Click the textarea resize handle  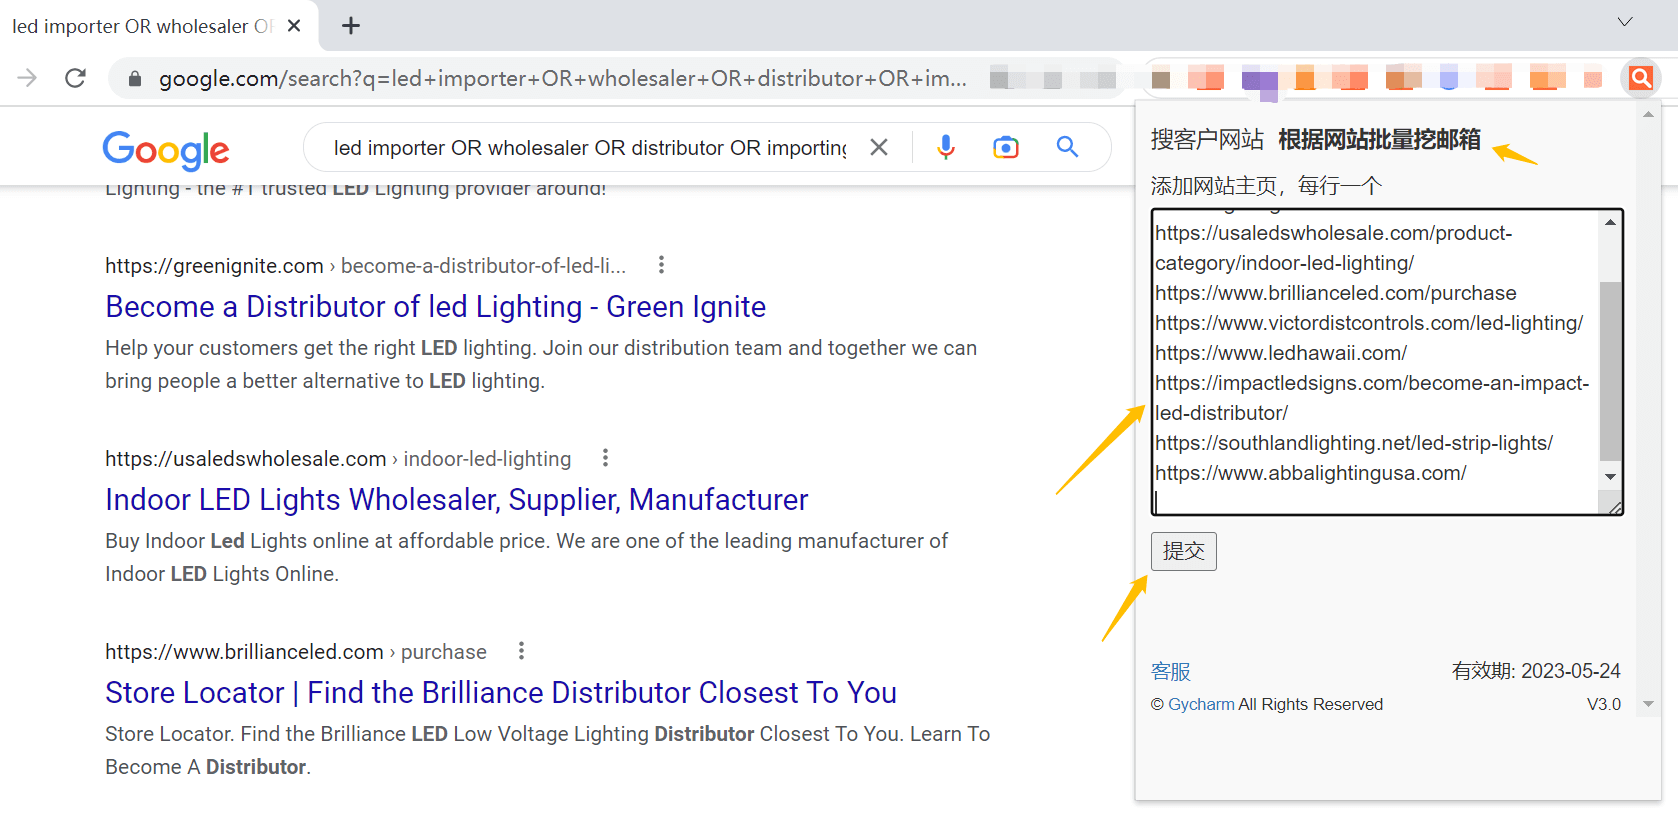point(1615,507)
